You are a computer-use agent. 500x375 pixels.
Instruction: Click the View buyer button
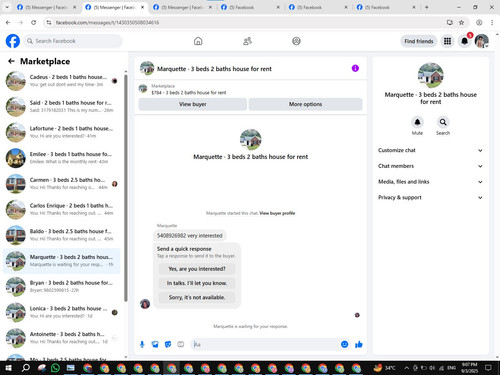point(193,104)
